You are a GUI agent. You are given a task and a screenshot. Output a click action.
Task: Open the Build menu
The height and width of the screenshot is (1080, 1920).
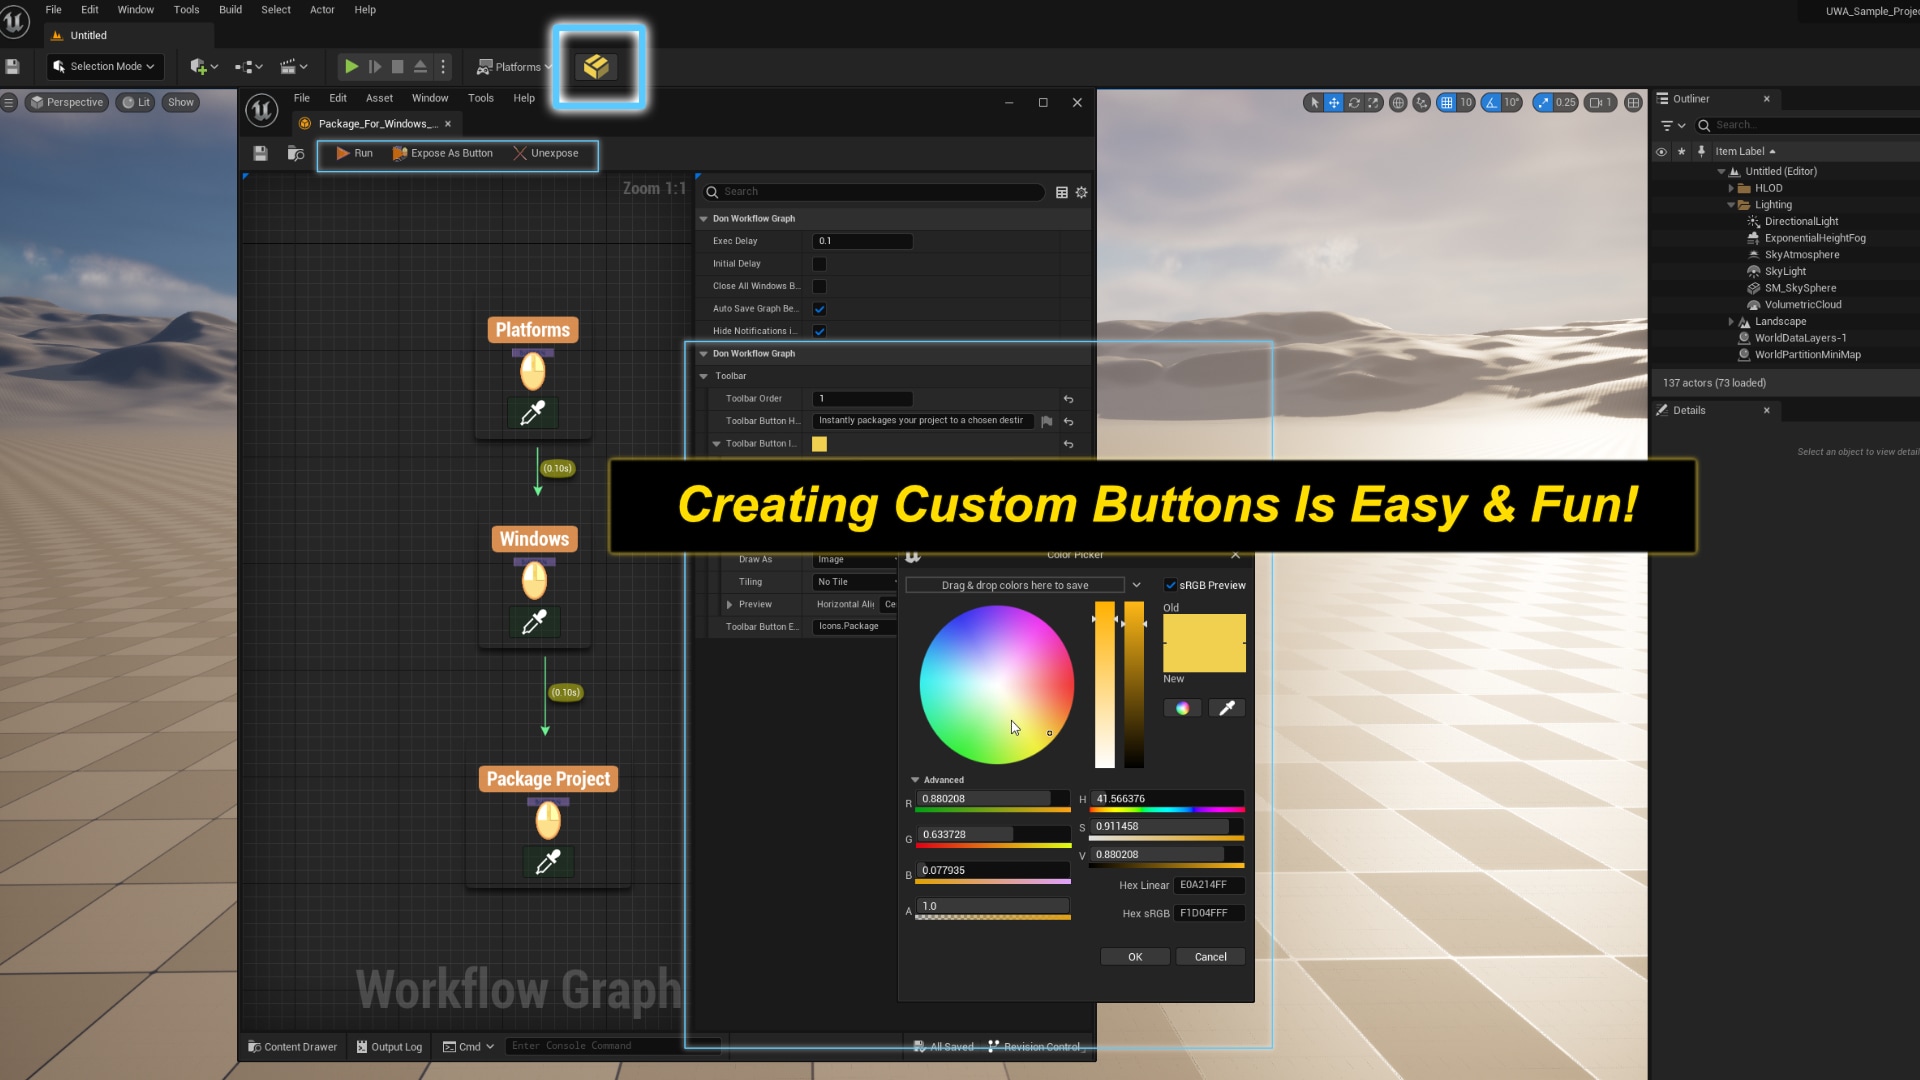coord(230,10)
